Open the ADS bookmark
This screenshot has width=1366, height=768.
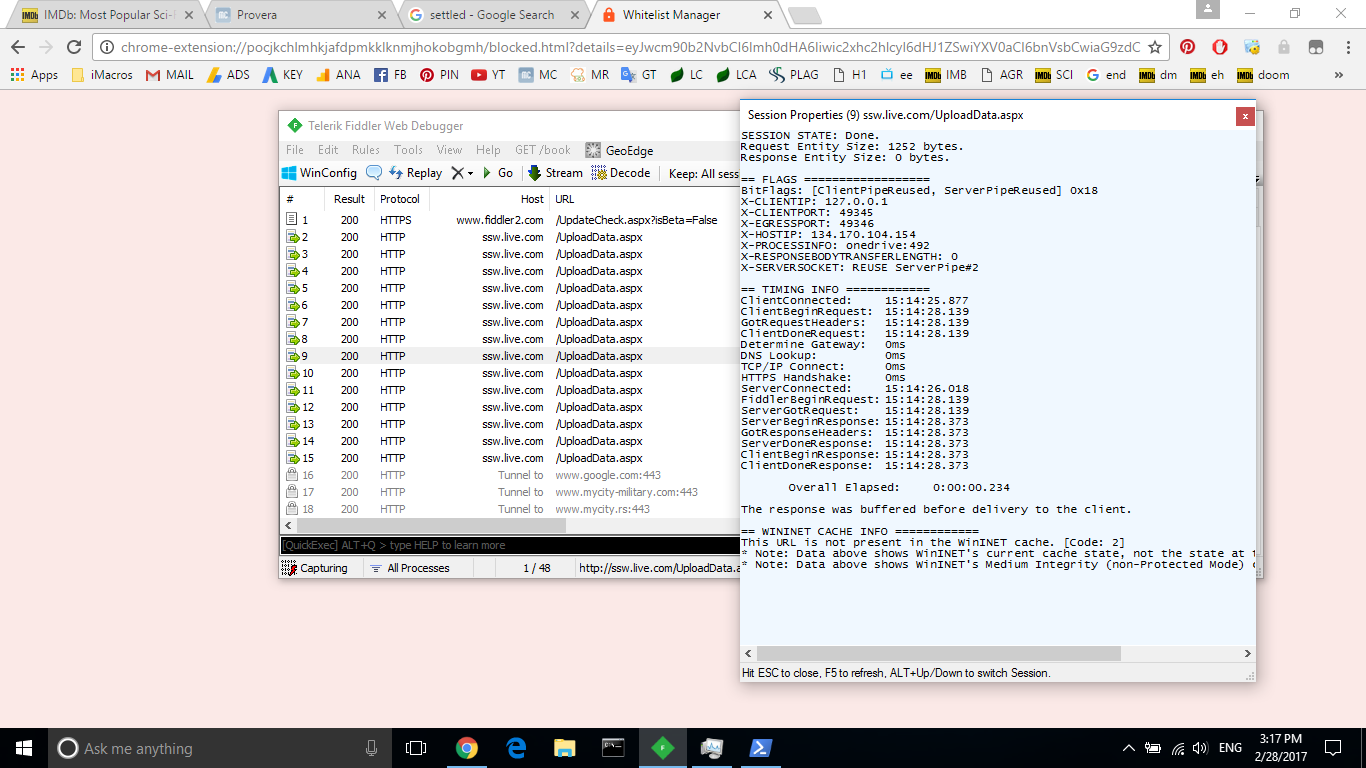228,75
